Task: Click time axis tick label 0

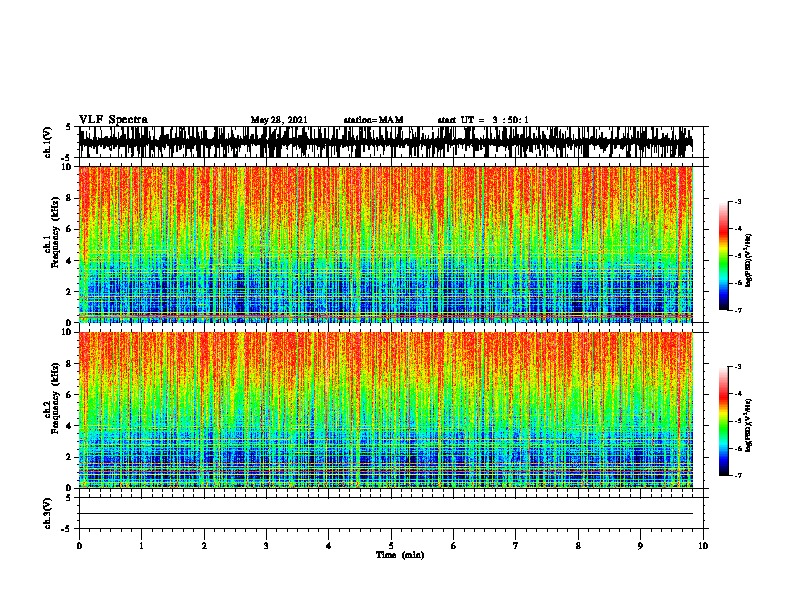Action: 79,546
